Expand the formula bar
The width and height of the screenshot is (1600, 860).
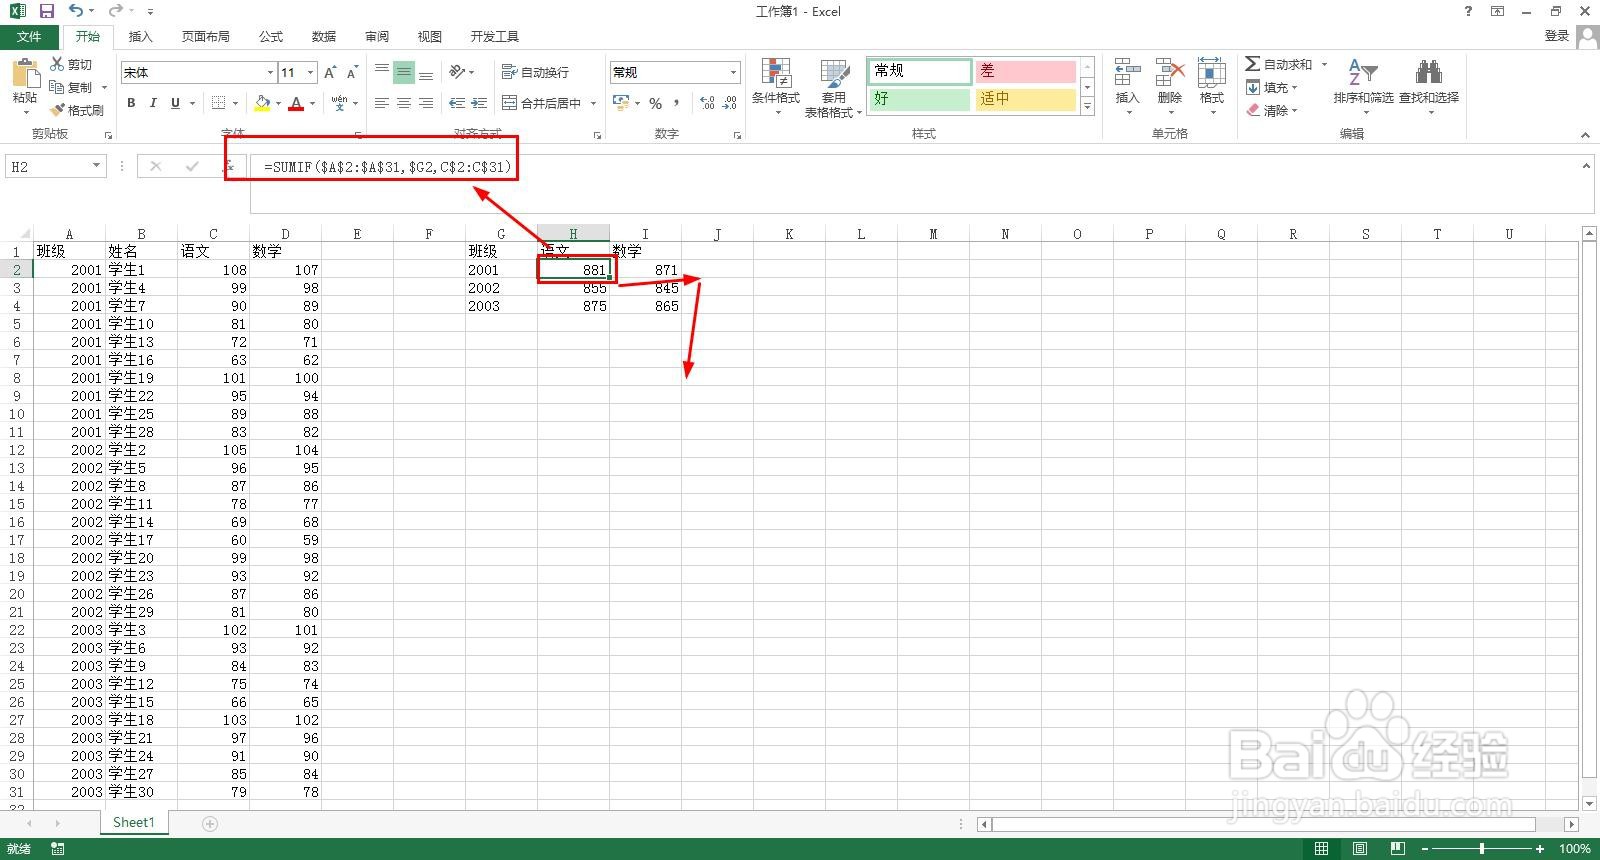1586,166
